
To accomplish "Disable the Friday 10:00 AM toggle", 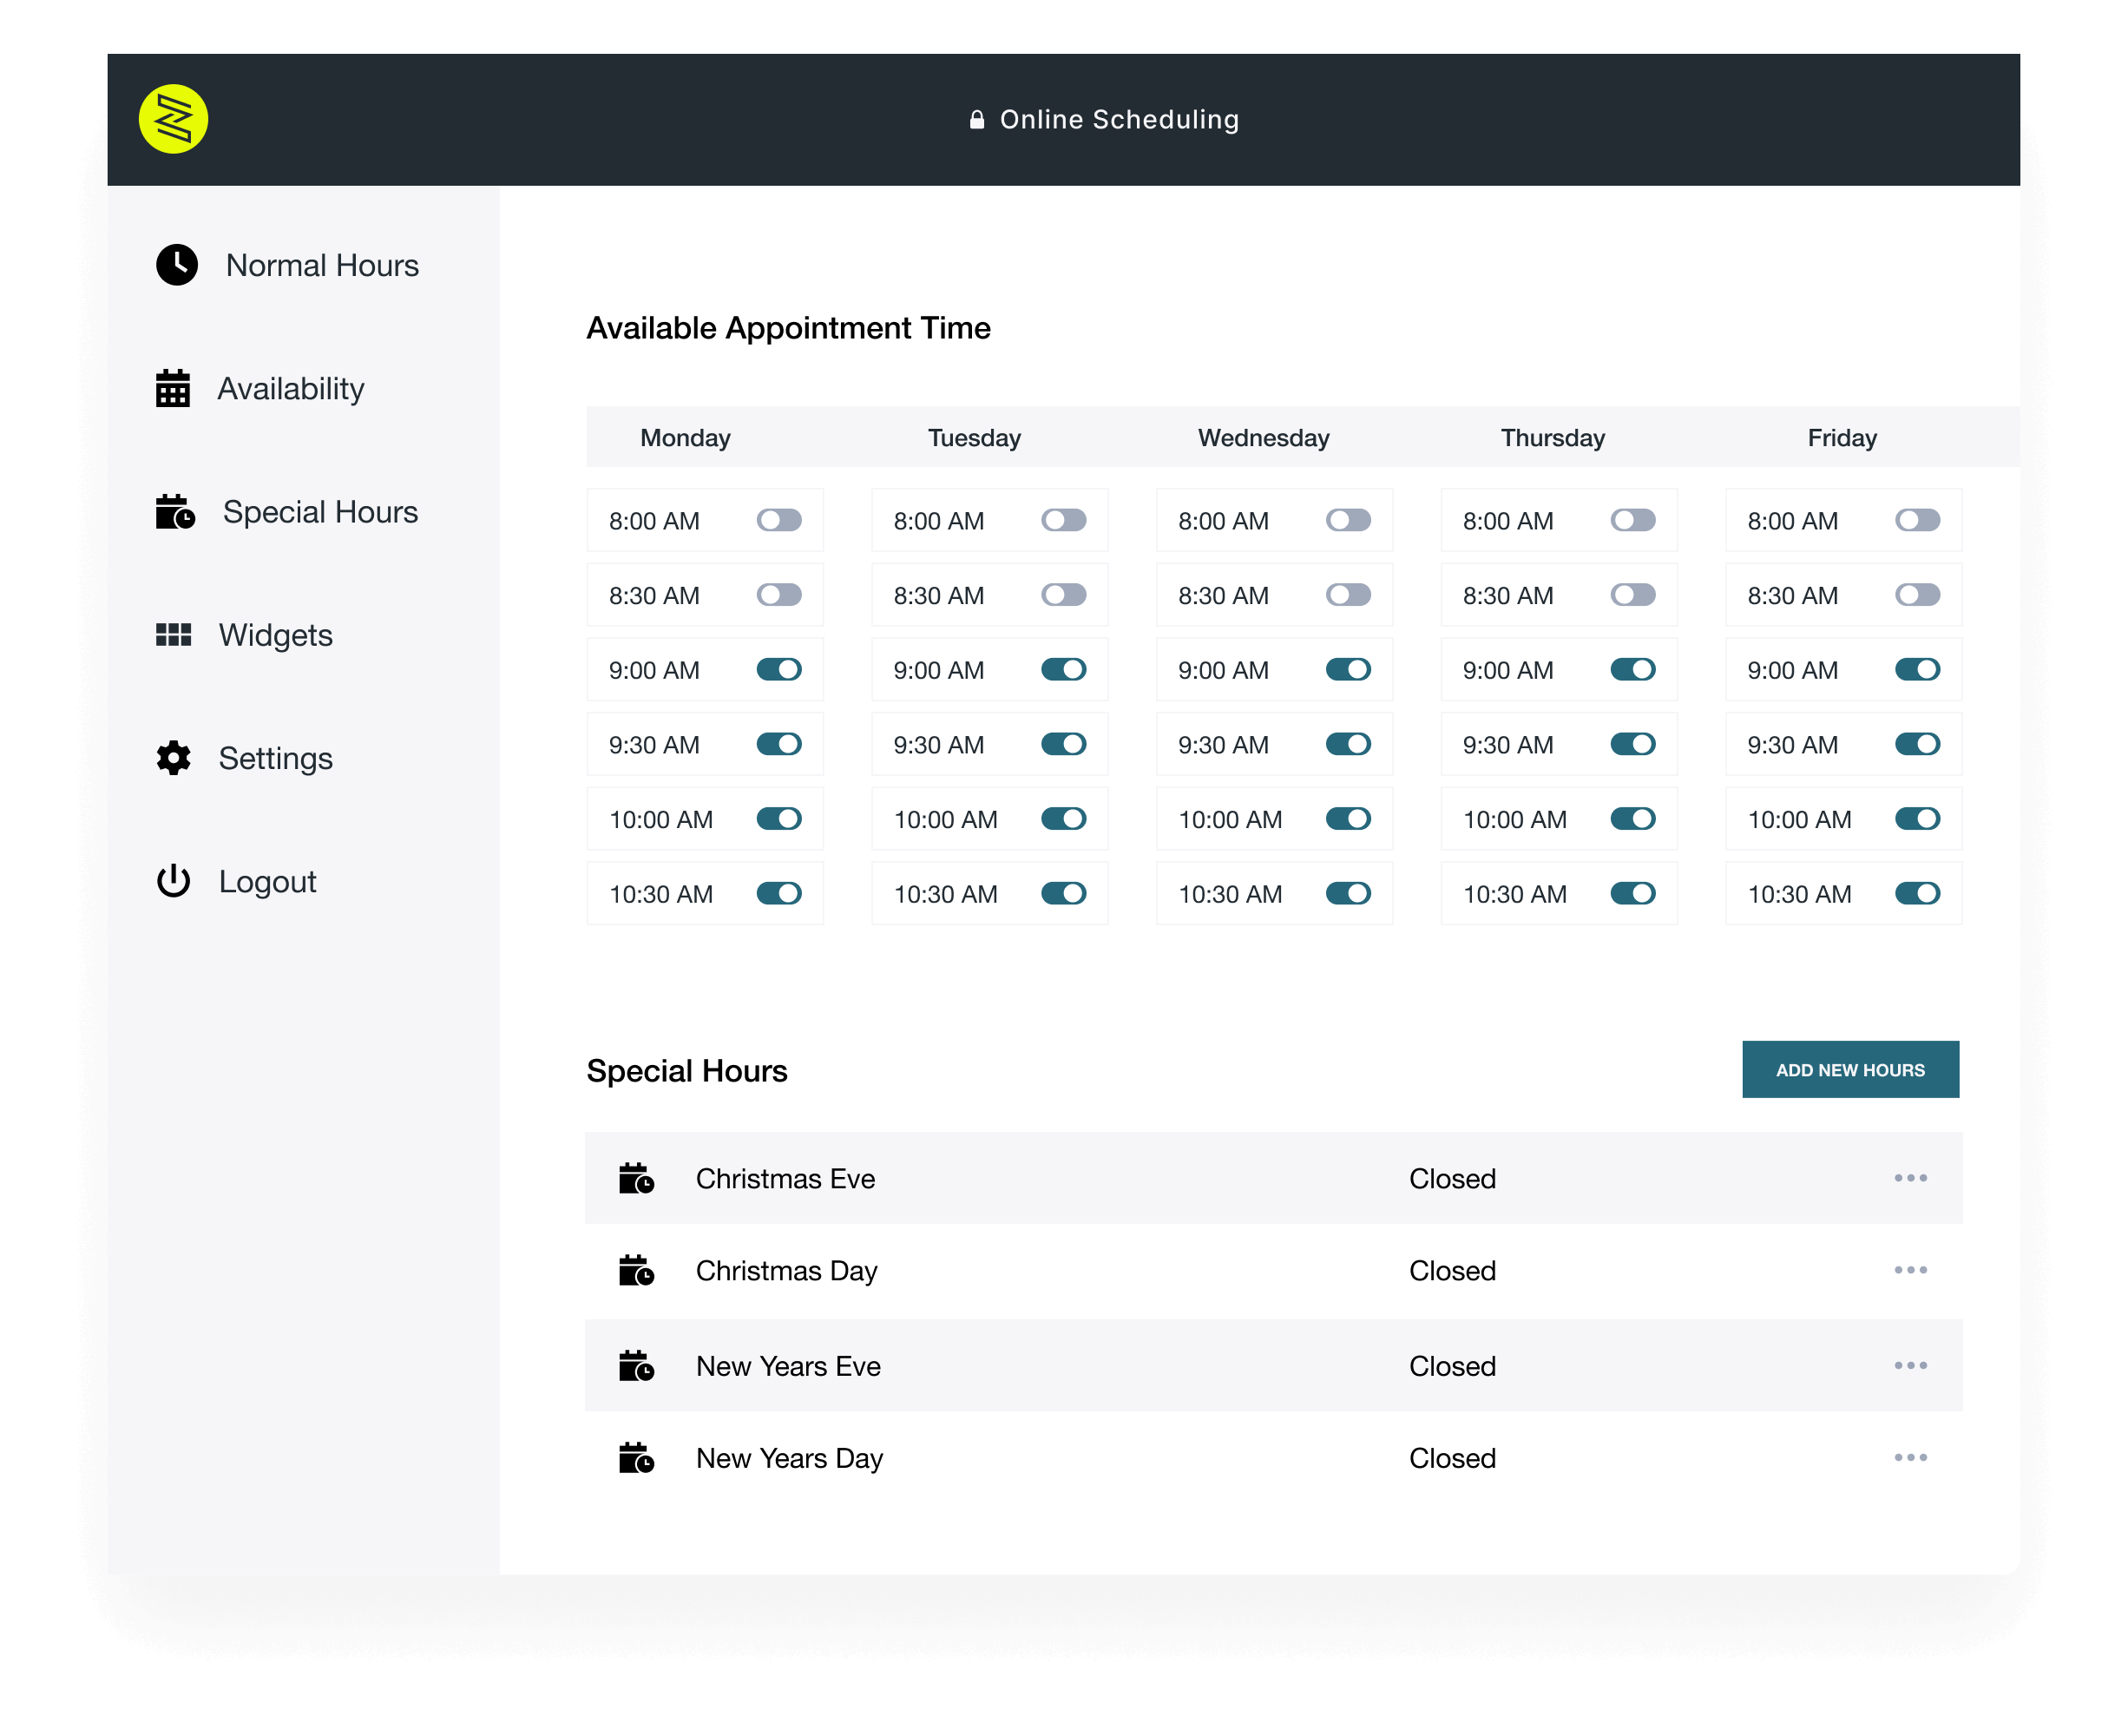I will 1918,819.
